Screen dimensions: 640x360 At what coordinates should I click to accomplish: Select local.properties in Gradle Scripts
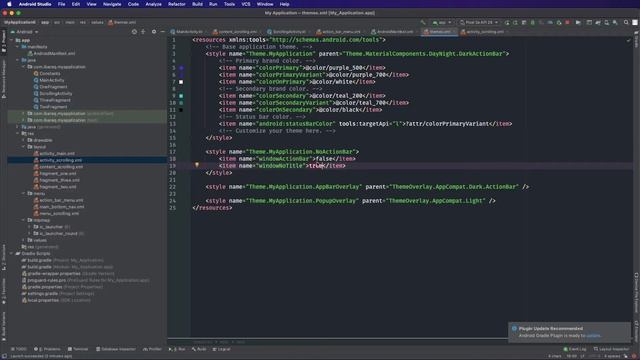(x=56, y=300)
